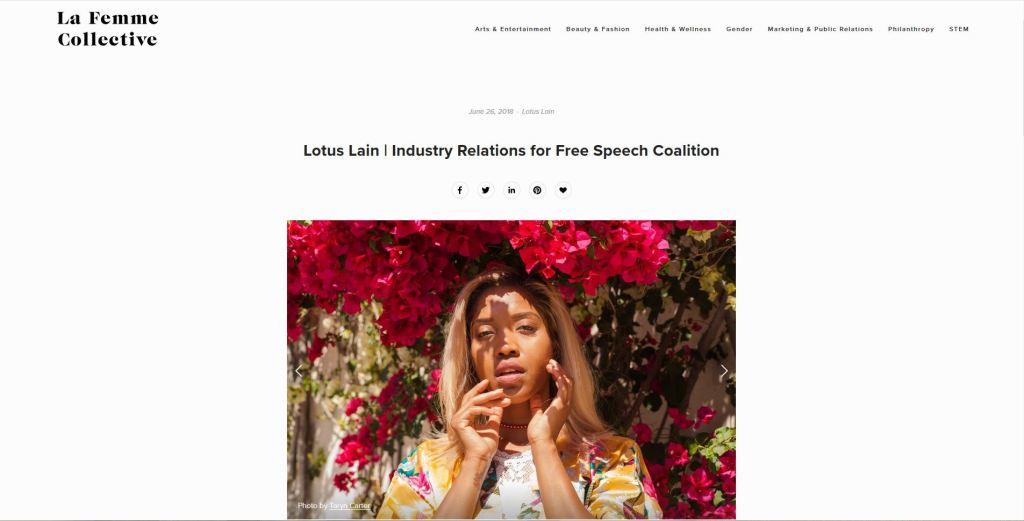Click the article title heading
This screenshot has width=1024, height=521.
tap(511, 151)
